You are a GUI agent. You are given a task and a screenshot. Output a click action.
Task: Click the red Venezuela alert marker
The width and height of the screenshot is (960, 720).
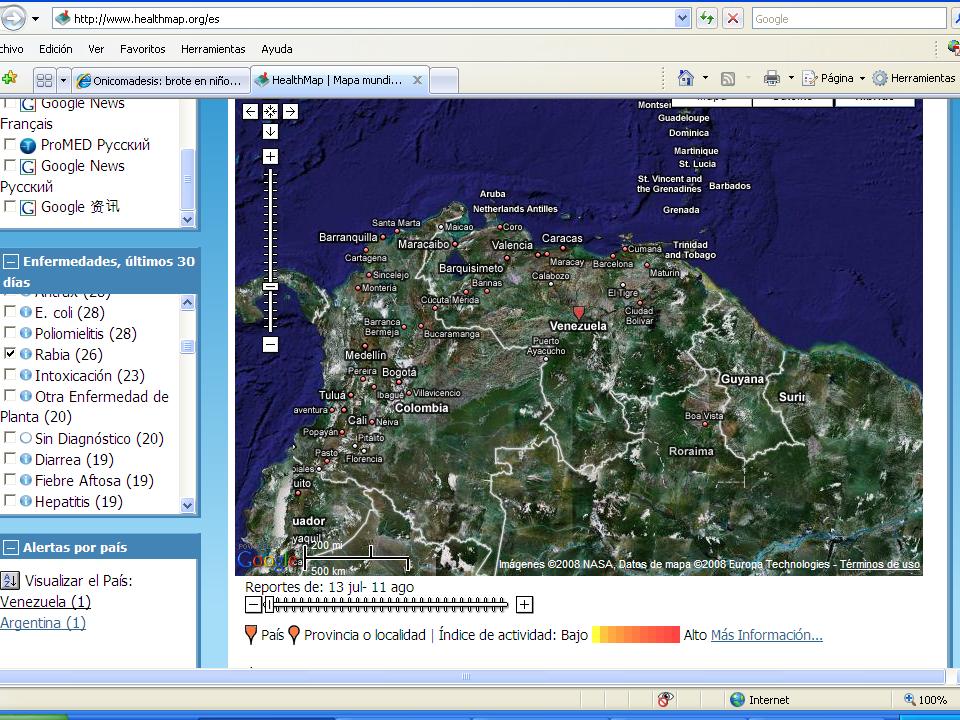[x=578, y=313]
